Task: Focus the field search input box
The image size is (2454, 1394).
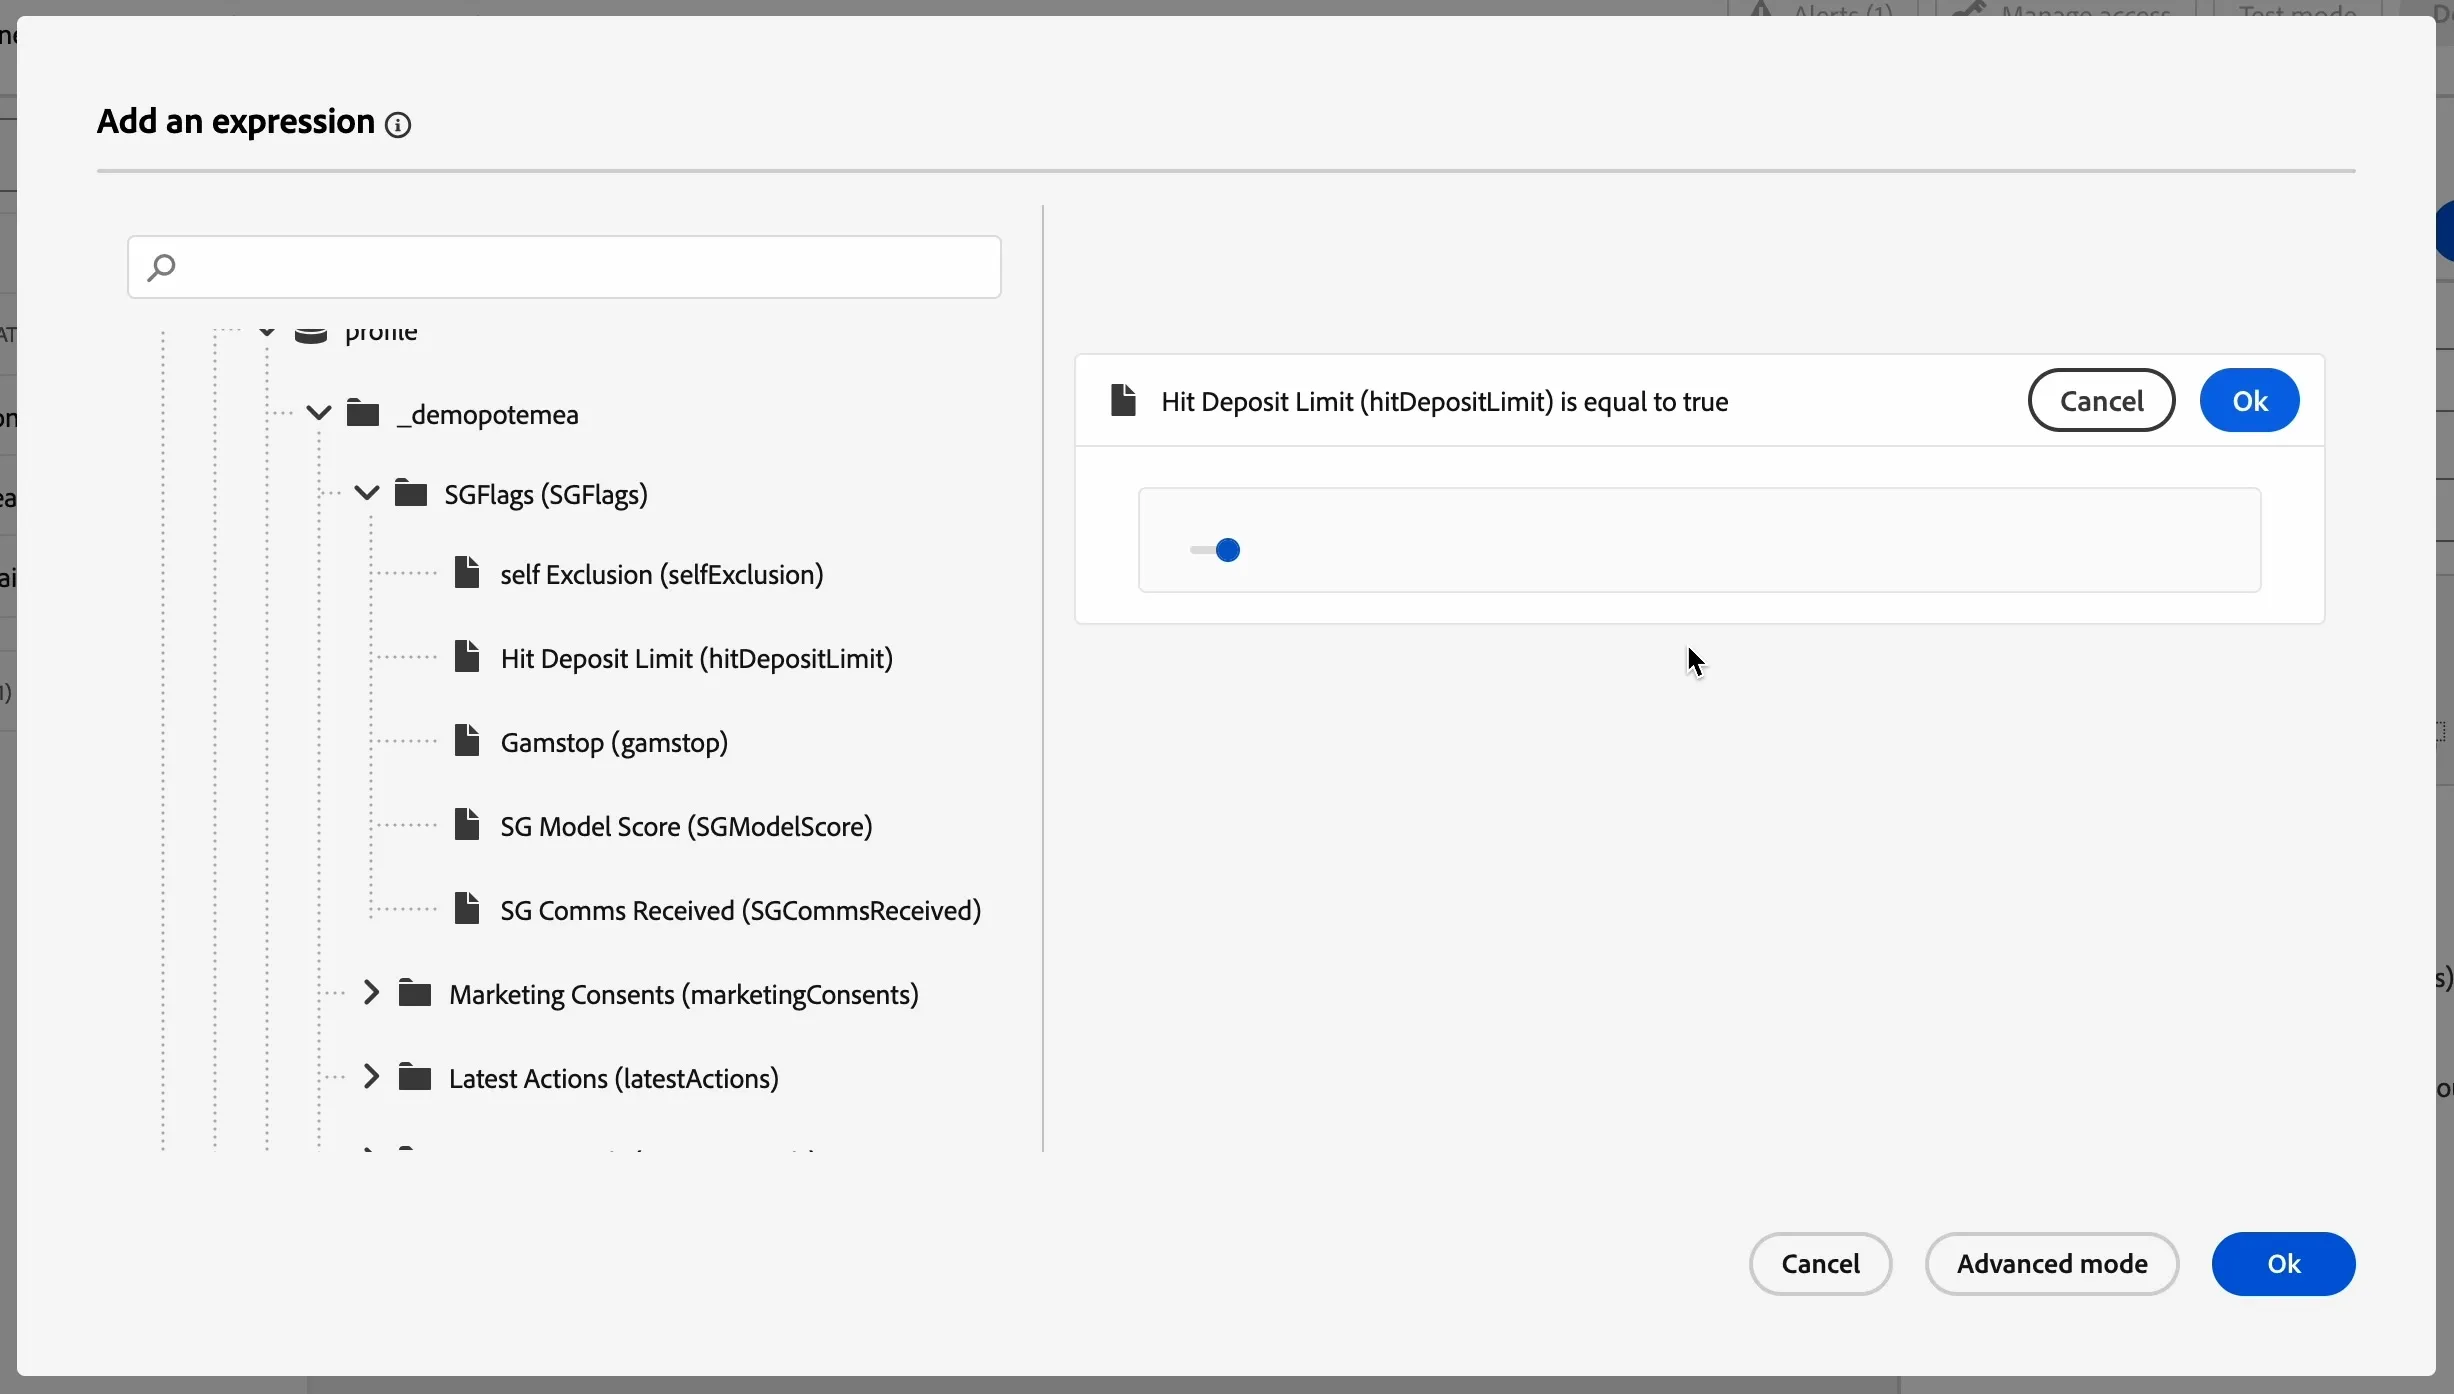Action: (564, 267)
